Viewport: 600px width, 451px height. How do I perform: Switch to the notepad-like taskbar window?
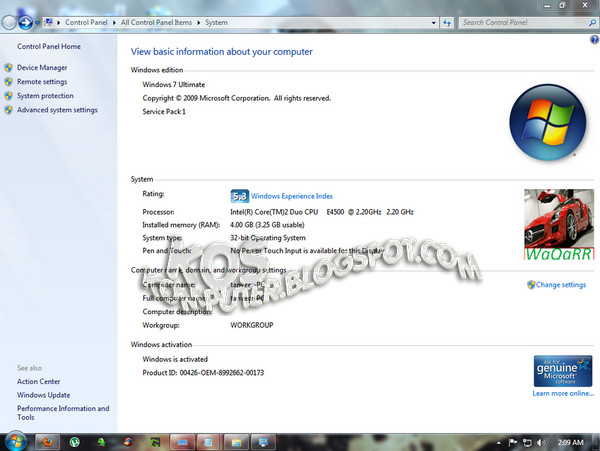(x=209, y=443)
